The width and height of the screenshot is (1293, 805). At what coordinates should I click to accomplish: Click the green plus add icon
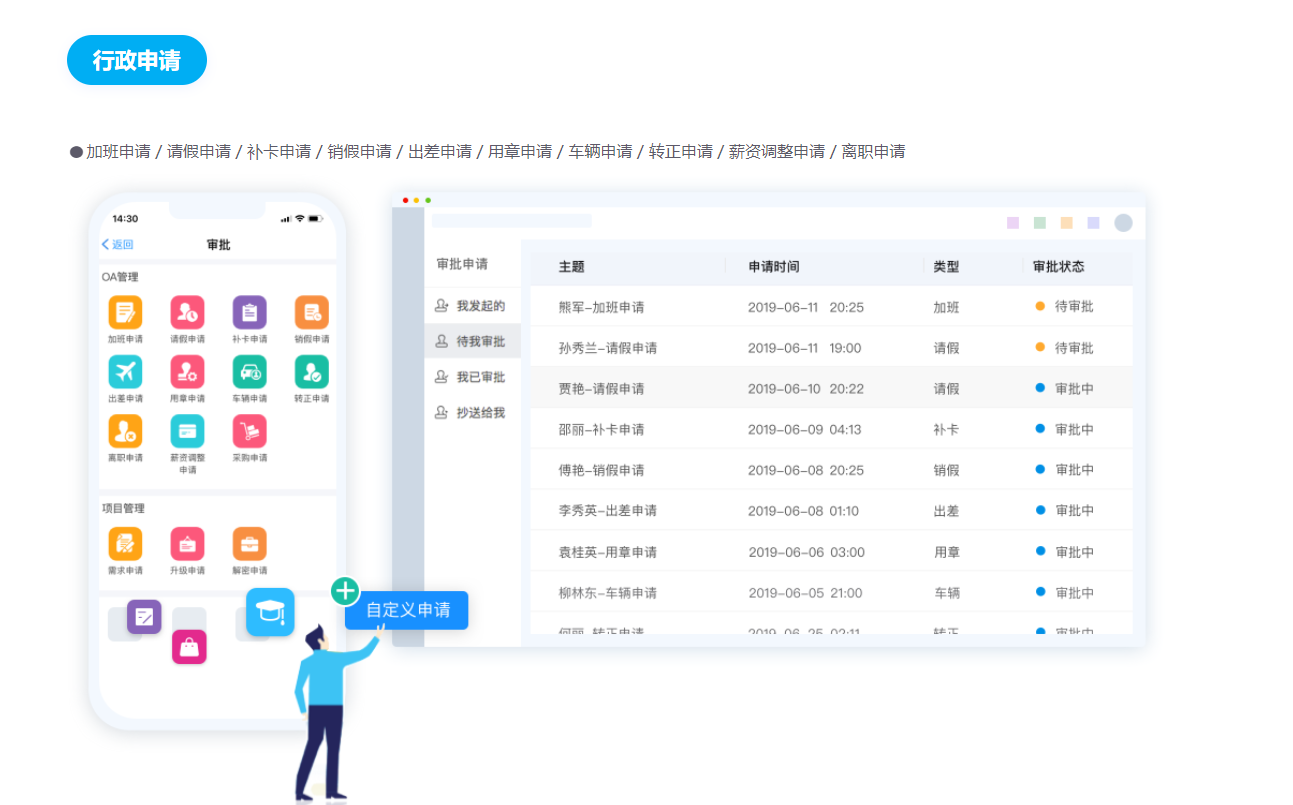coord(345,591)
